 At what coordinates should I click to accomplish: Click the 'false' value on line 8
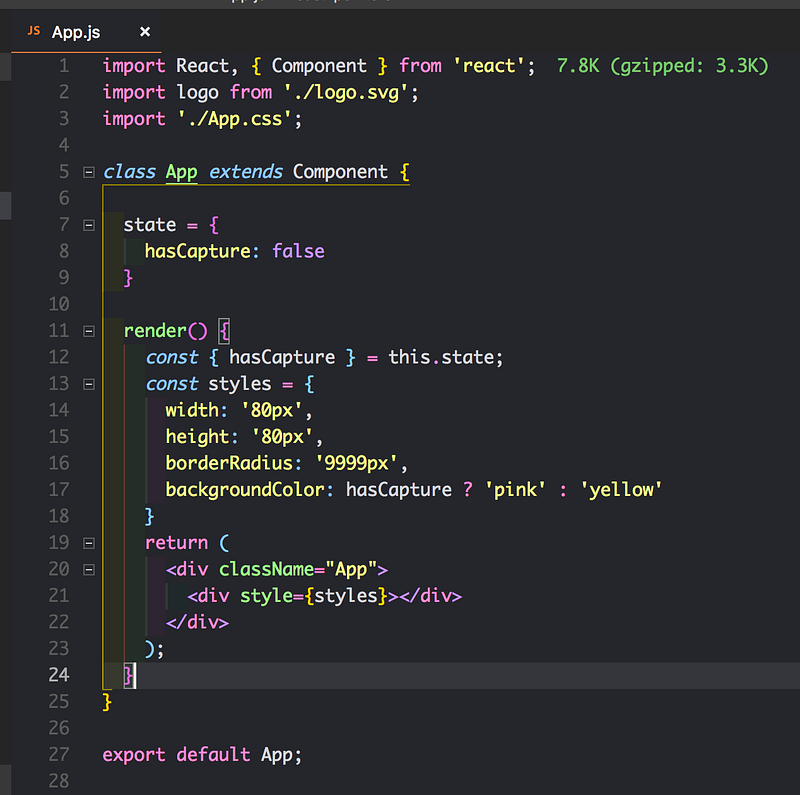pos(298,252)
